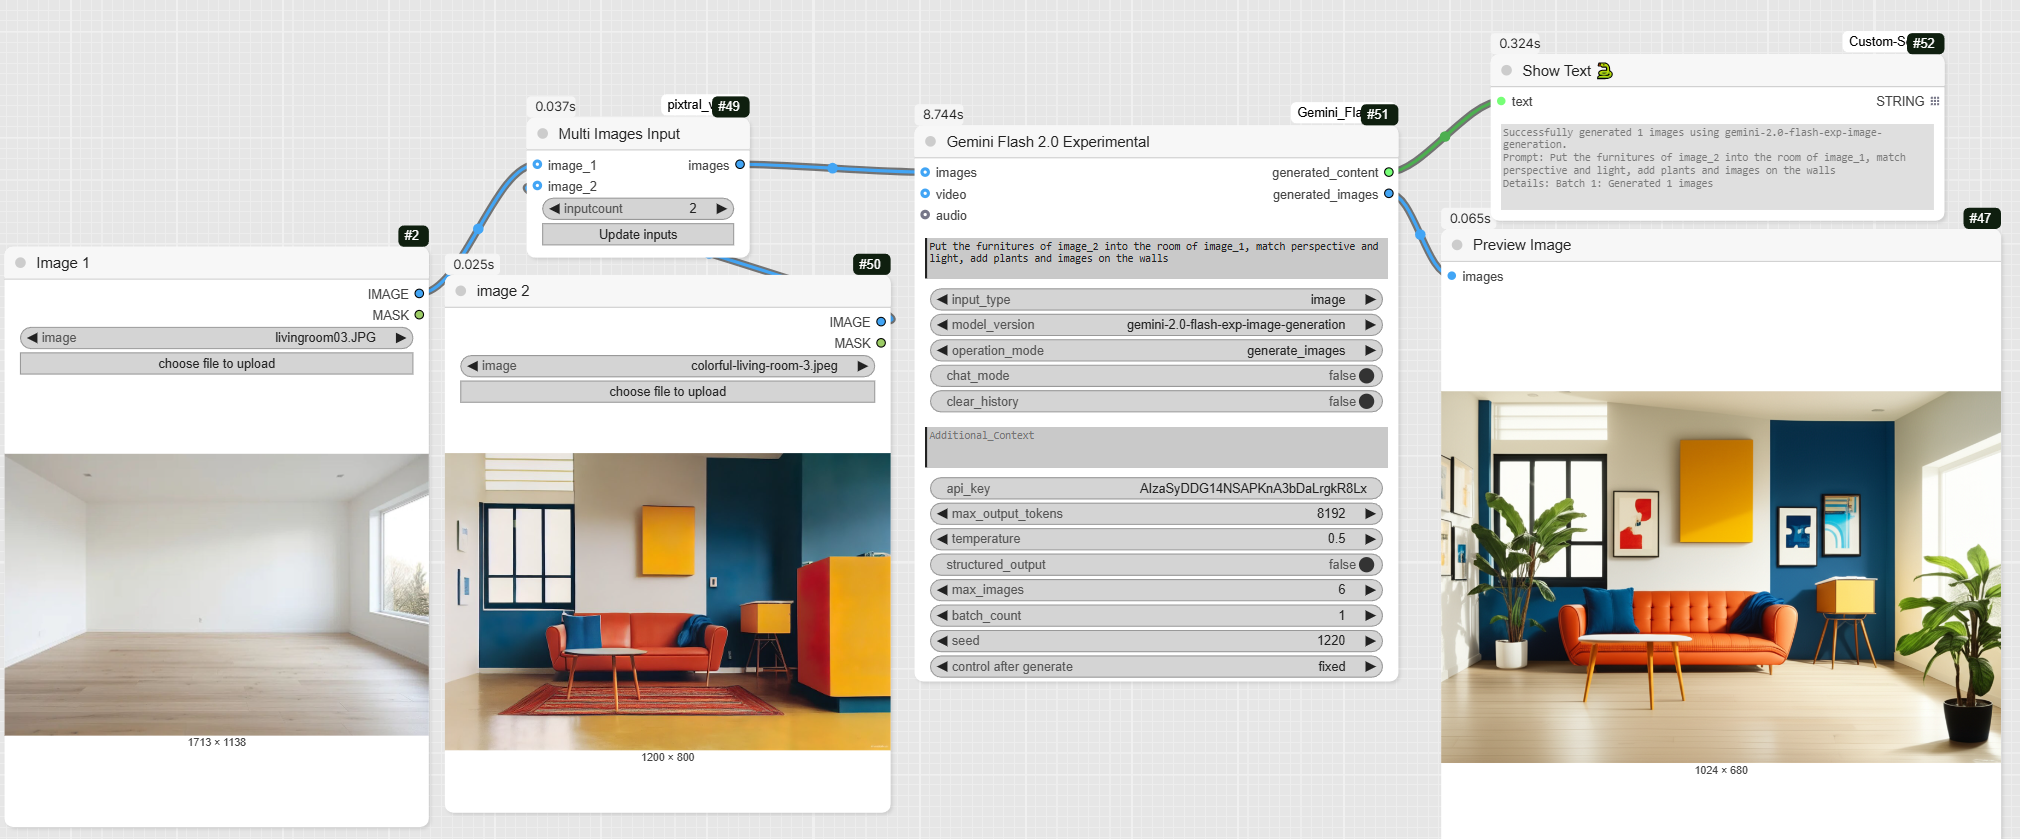Open the control after generate dropdown

pos(1156,667)
